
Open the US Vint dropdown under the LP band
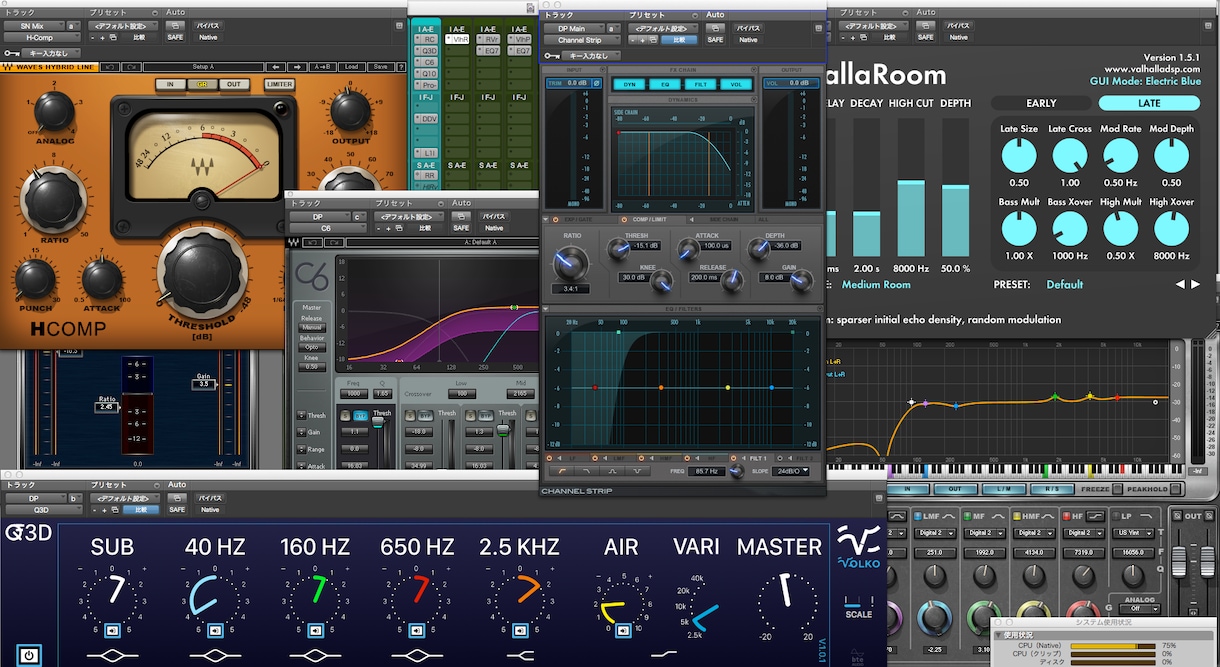click(1132, 533)
